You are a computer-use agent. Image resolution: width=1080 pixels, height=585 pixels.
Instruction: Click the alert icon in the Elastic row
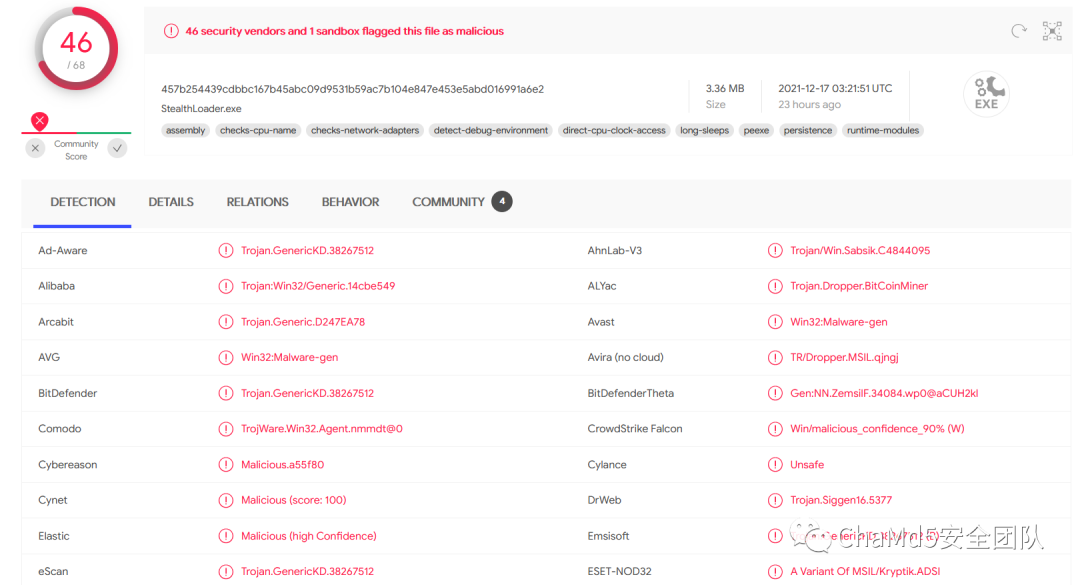(x=226, y=536)
